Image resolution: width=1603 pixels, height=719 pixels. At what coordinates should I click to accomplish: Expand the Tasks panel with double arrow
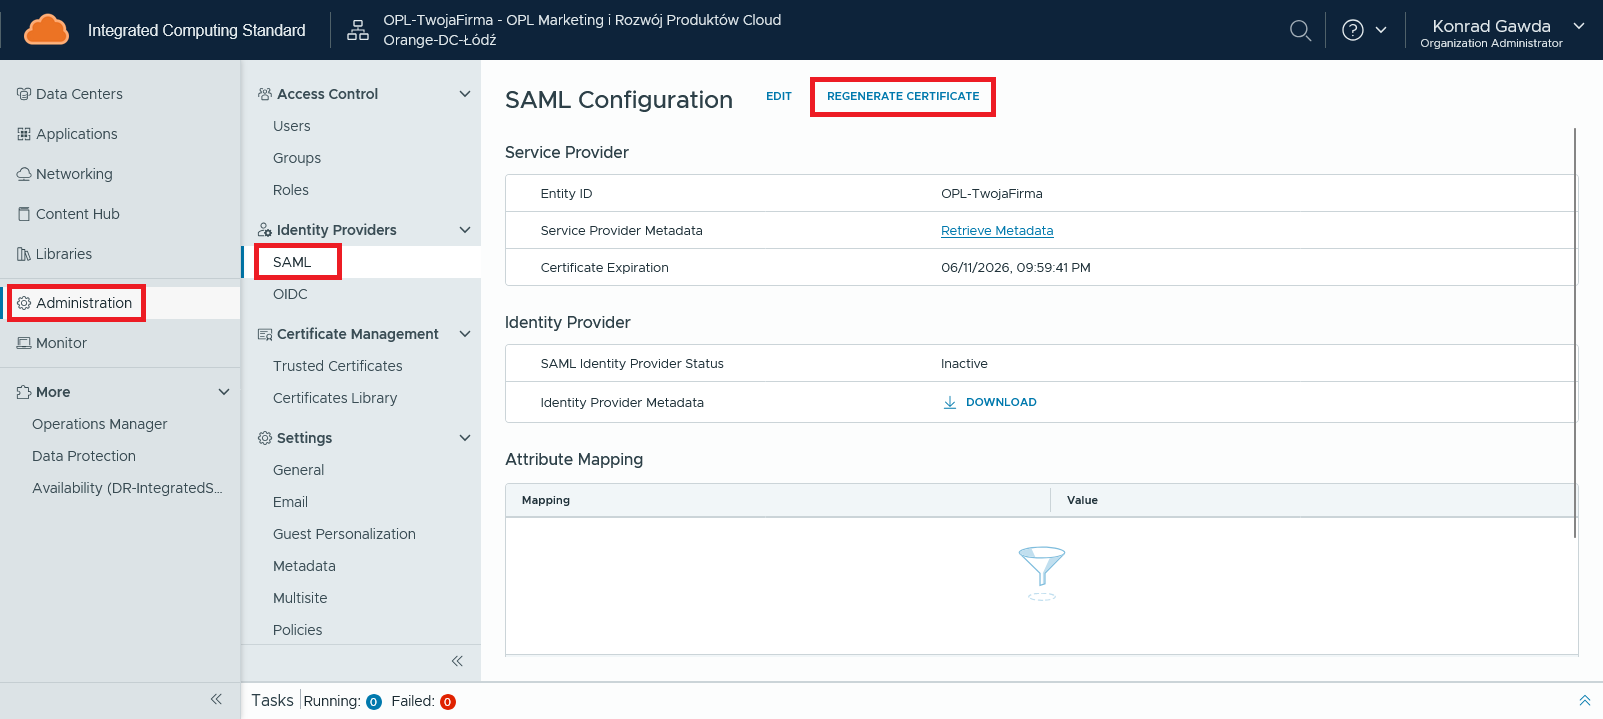[1584, 701]
